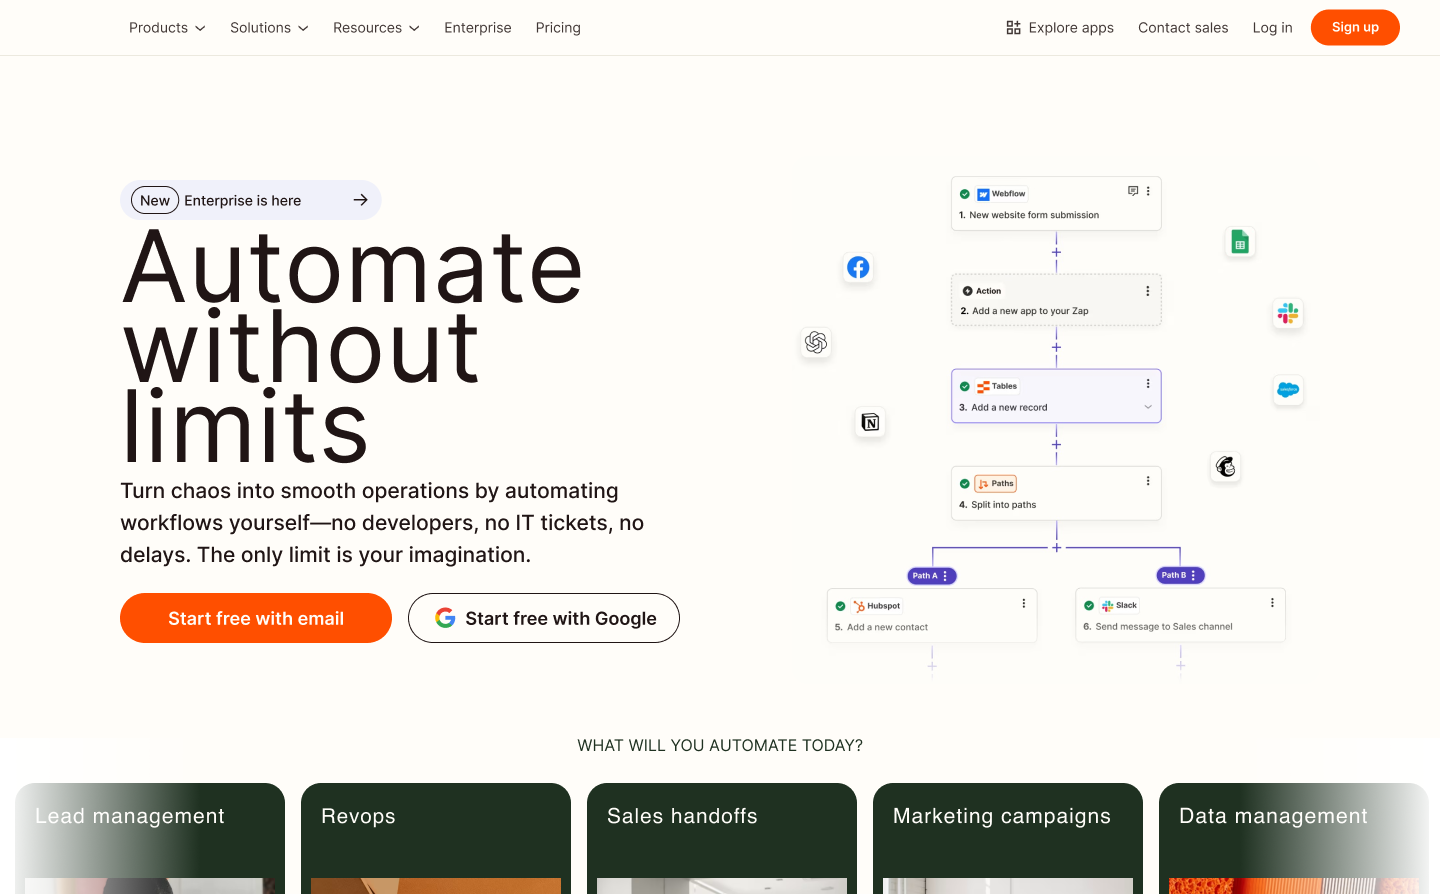Open three-dot menu on Action step
This screenshot has height=894, width=1440.
tap(1148, 291)
